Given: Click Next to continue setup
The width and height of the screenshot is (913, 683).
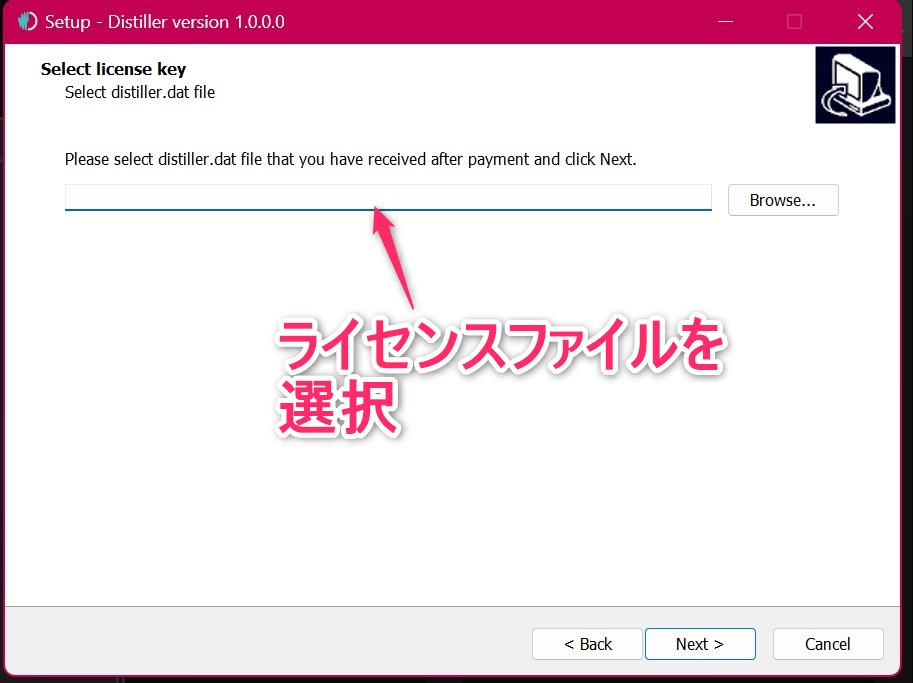Looking at the screenshot, I should pyautogui.click(x=699, y=644).
